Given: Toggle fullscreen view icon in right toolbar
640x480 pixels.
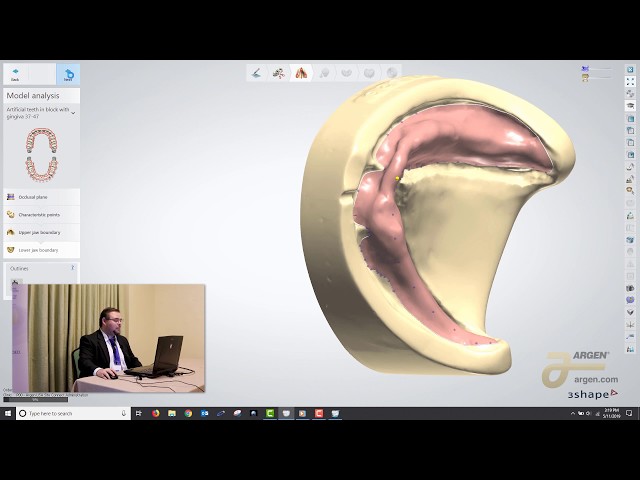Looking at the screenshot, I should (630, 82).
